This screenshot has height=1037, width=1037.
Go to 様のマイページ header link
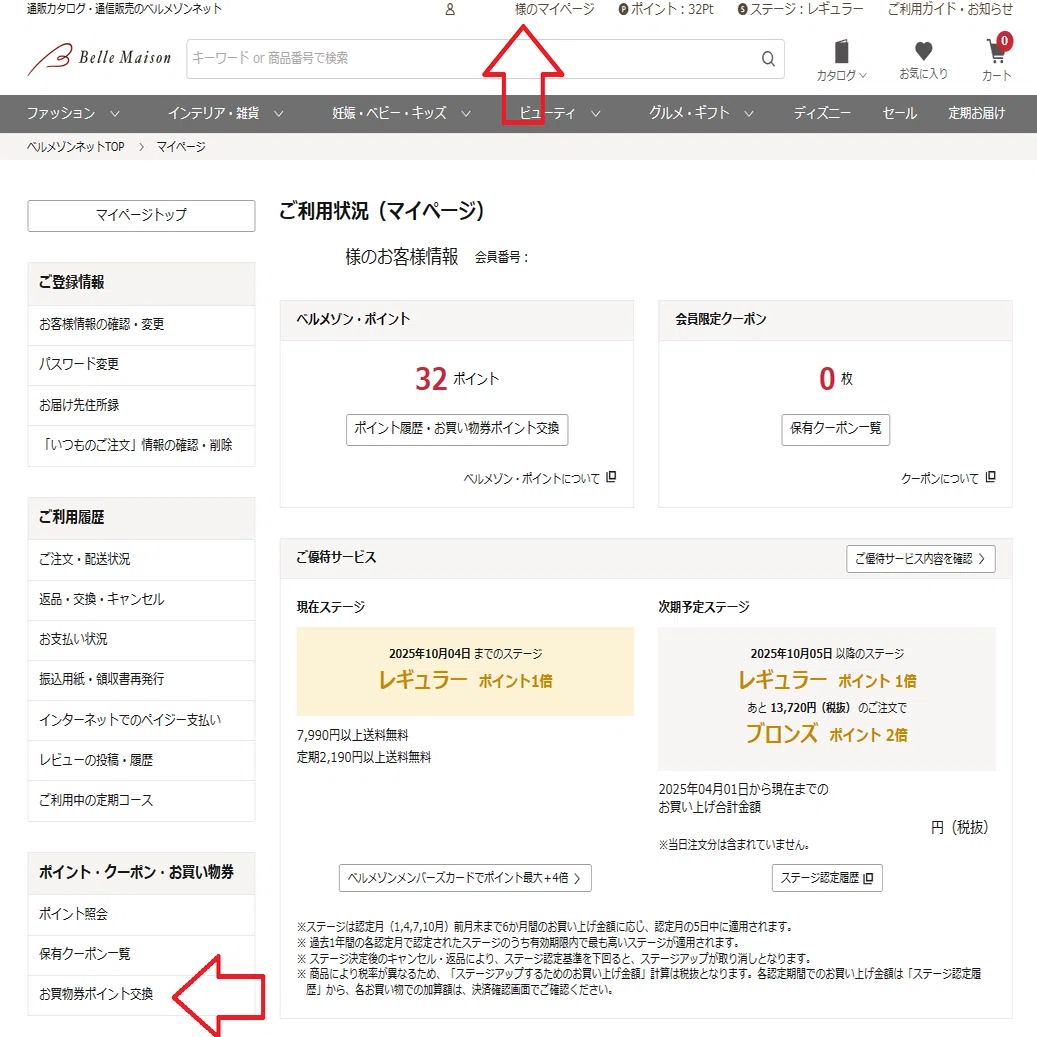tap(554, 9)
